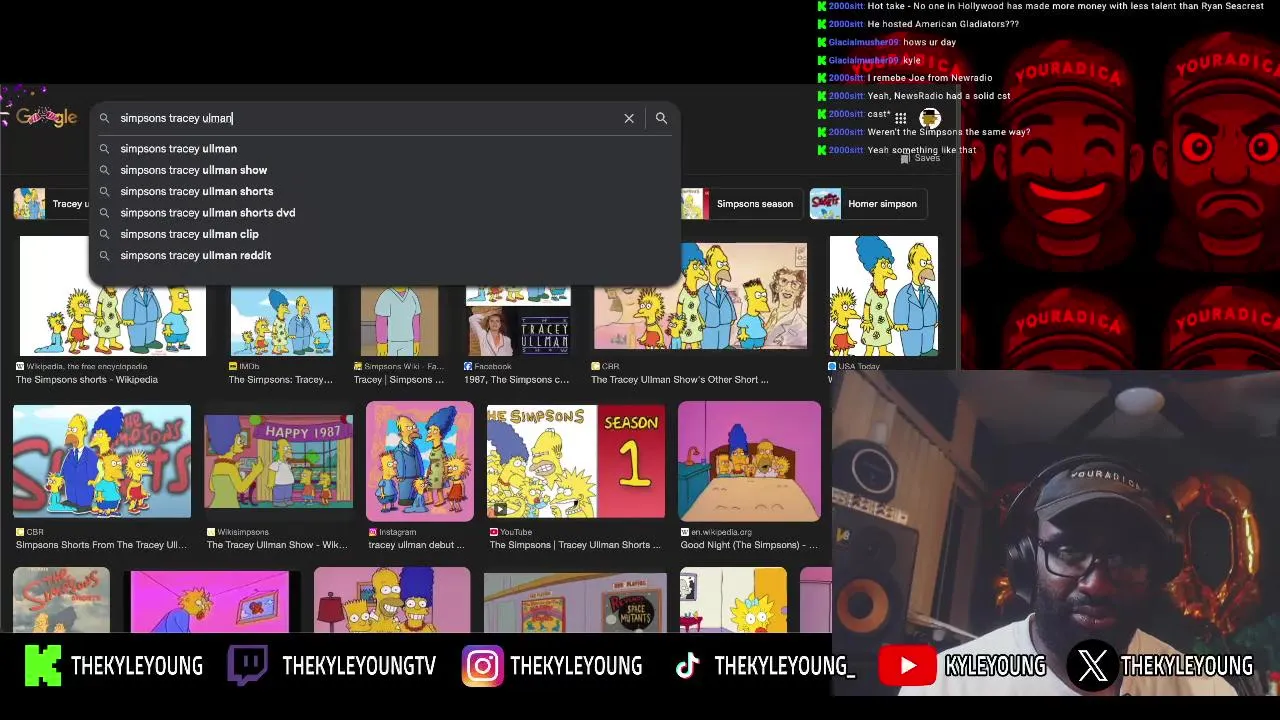The width and height of the screenshot is (1280, 720).
Task: Open the Google apps grid icon
Action: [901, 118]
